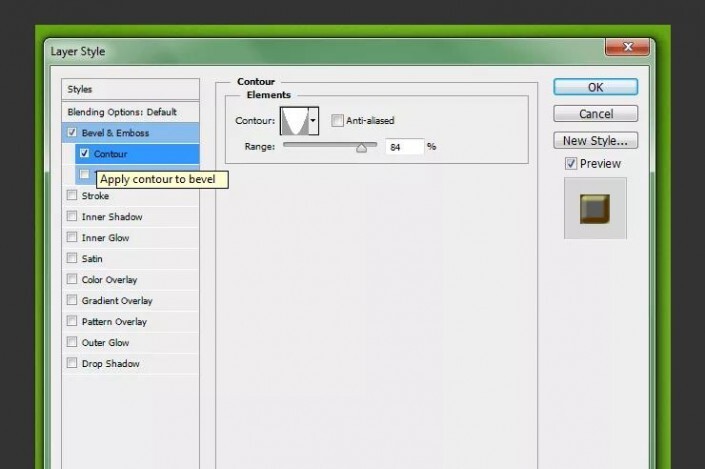This screenshot has width=705, height=469.
Task: Open the Gradient Overlay settings
Action: (x=117, y=301)
